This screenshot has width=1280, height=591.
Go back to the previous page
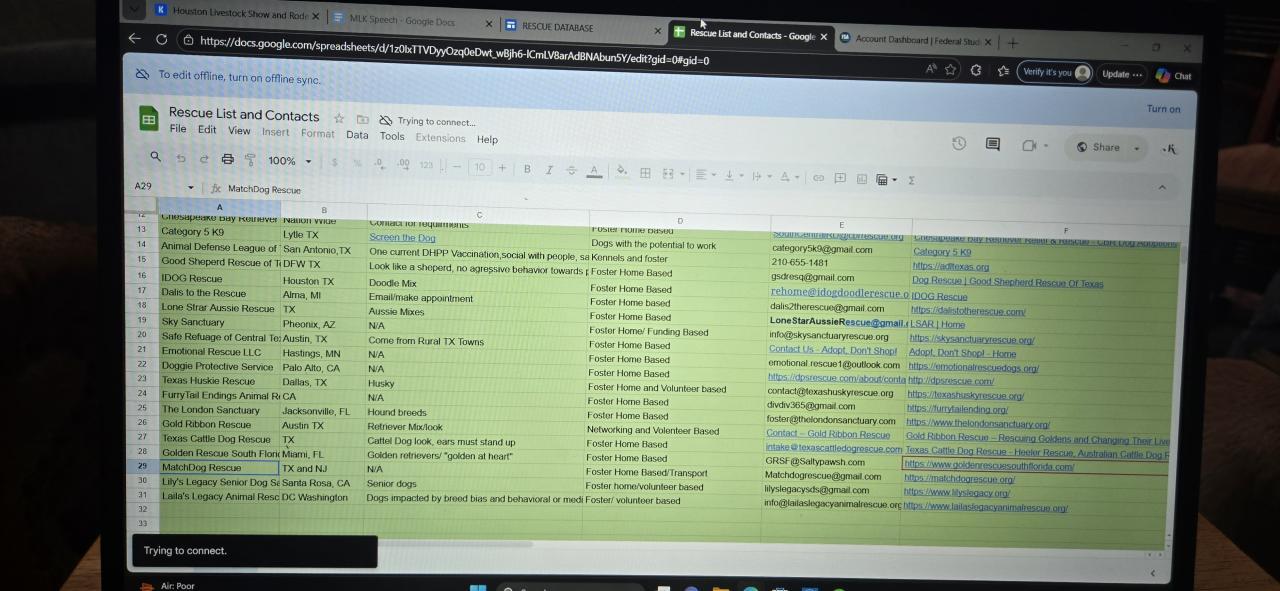pyautogui.click(x=134, y=38)
